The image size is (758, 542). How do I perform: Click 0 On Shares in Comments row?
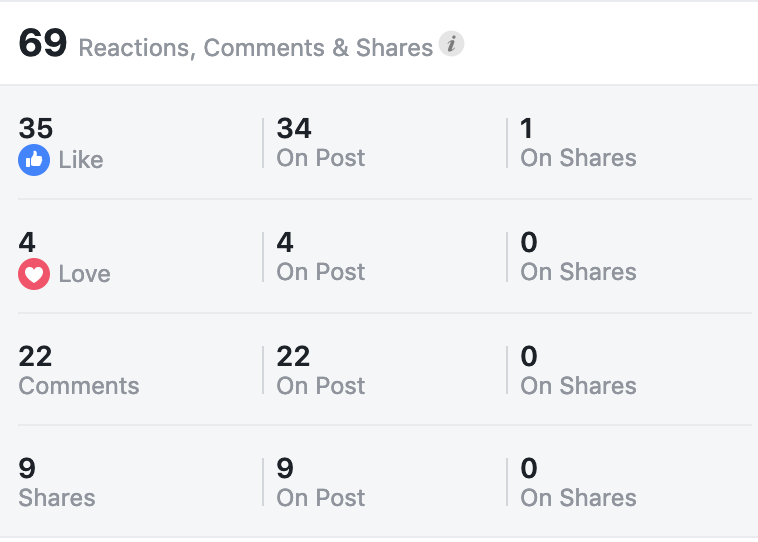529,356
